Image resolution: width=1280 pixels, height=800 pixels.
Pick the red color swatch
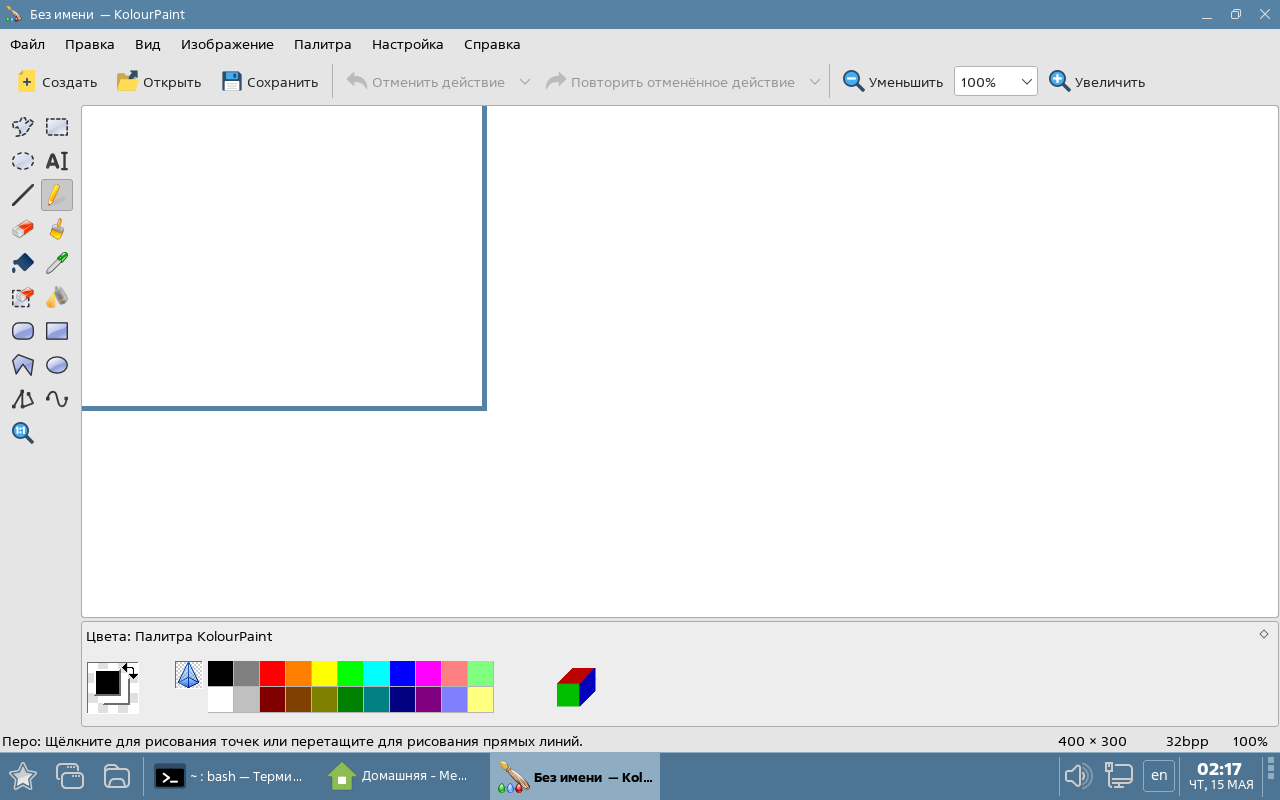272,673
